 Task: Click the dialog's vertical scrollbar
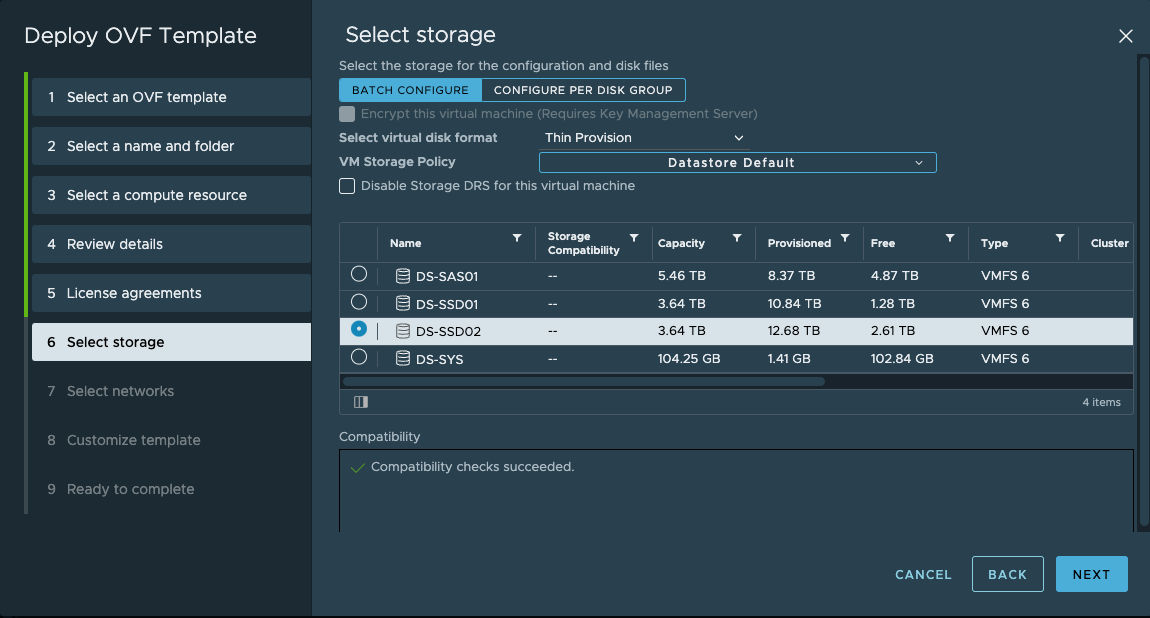(1144, 291)
